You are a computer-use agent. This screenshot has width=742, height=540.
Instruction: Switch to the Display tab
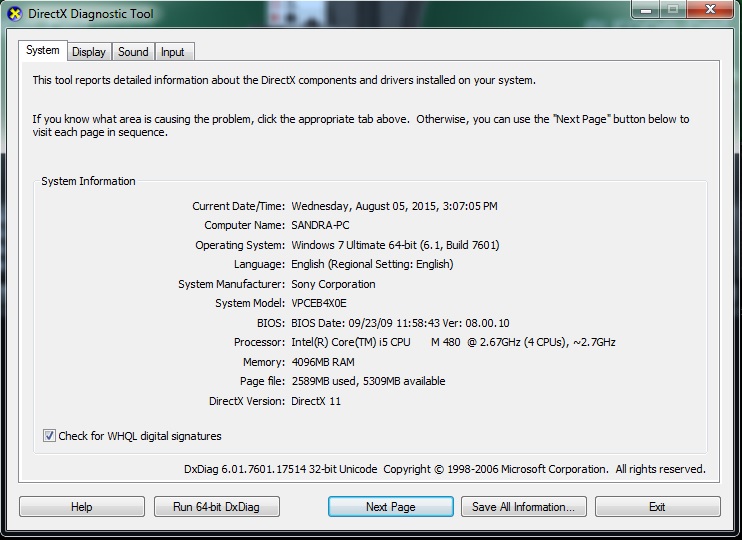click(x=89, y=52)
